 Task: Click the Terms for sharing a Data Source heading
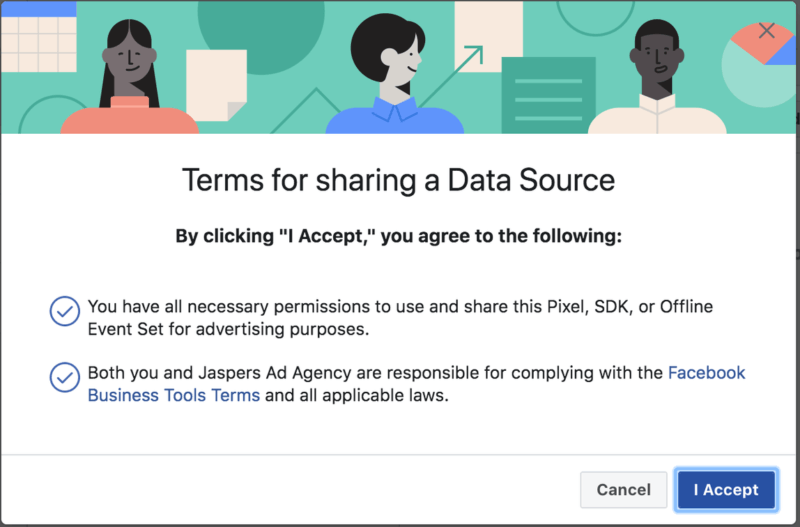[x=398, y=181]
